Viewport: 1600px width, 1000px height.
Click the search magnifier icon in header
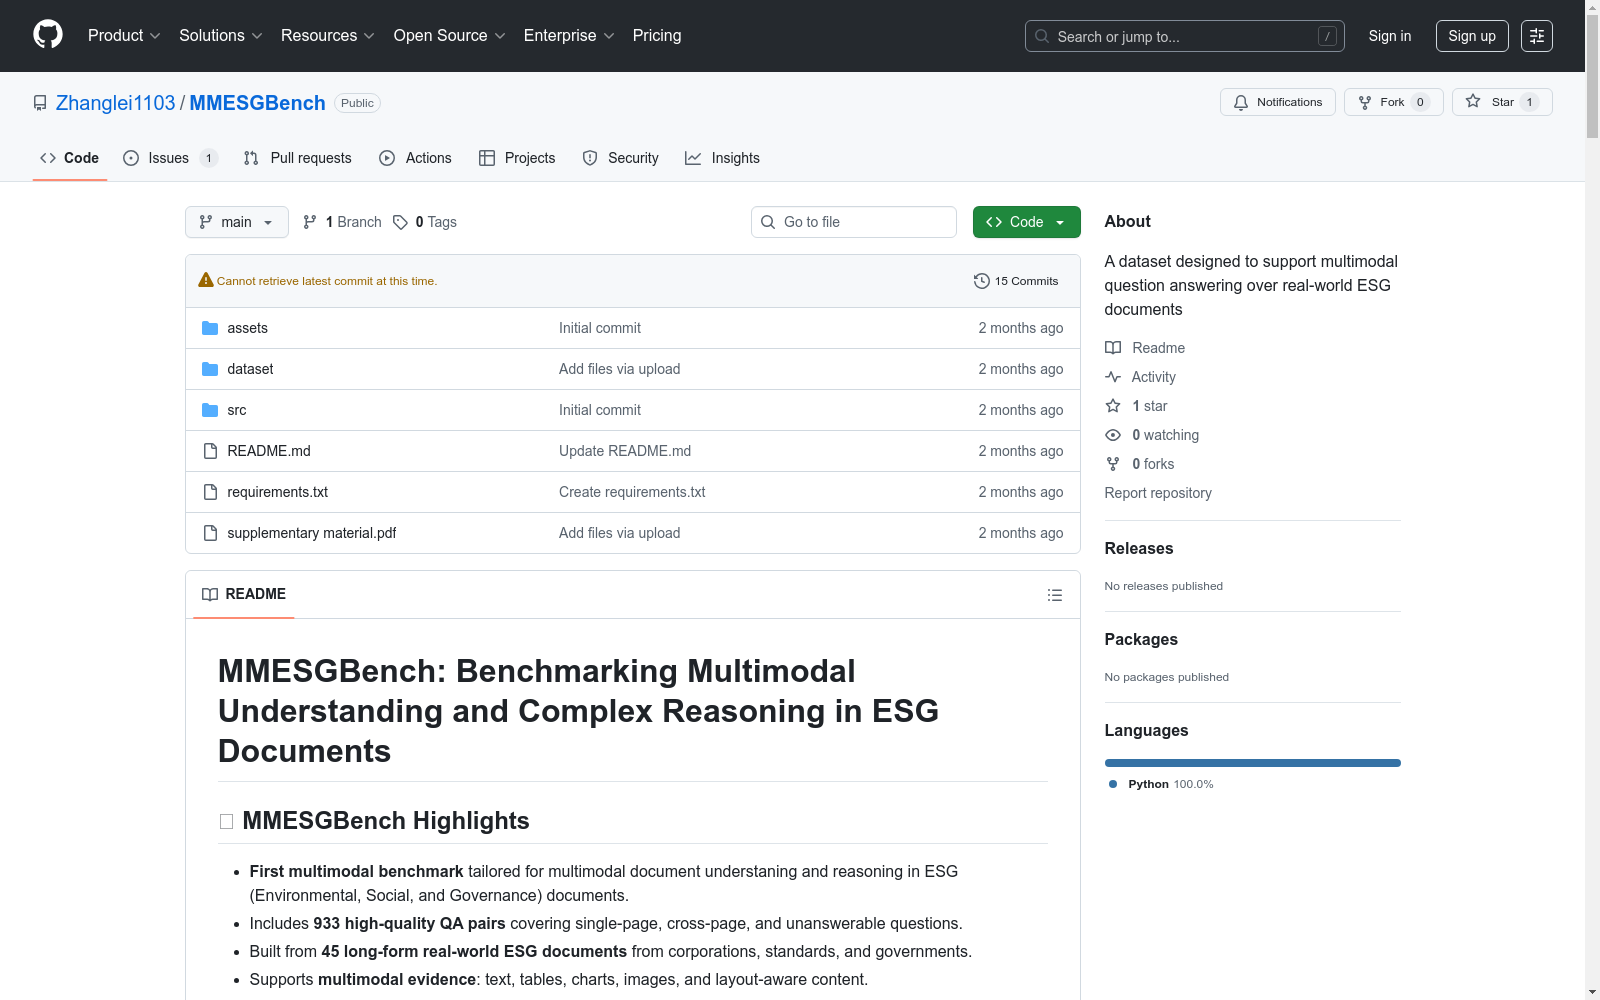[1042, 36]
